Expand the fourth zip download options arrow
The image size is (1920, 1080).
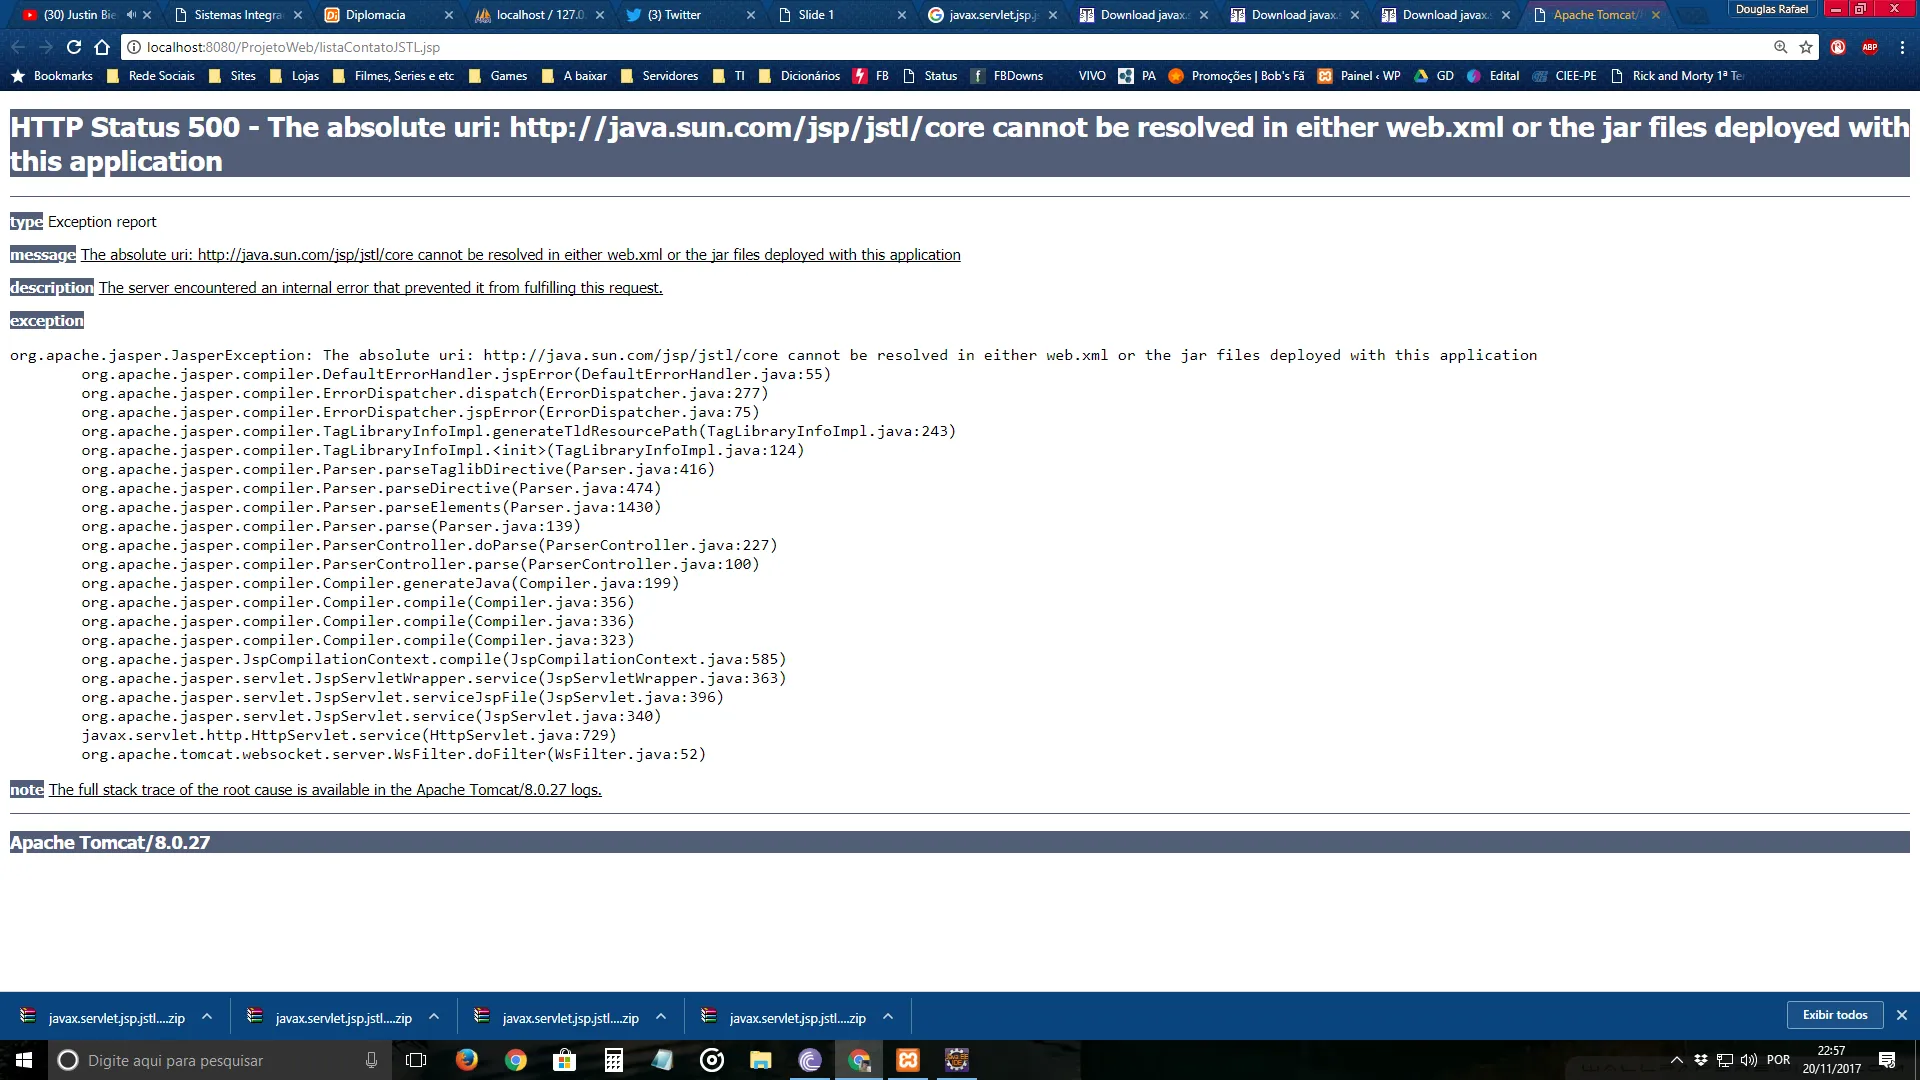pyautogui.click(x=888, y=1017)
